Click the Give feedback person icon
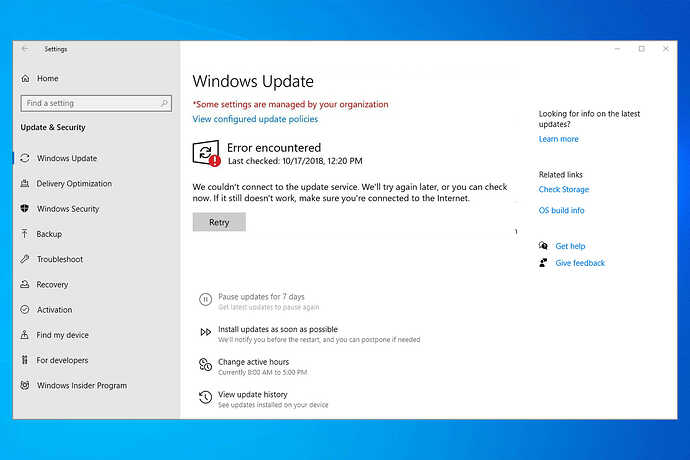This screenshot has width=690, height=460. pyautogui.click(x=543, y=263)
